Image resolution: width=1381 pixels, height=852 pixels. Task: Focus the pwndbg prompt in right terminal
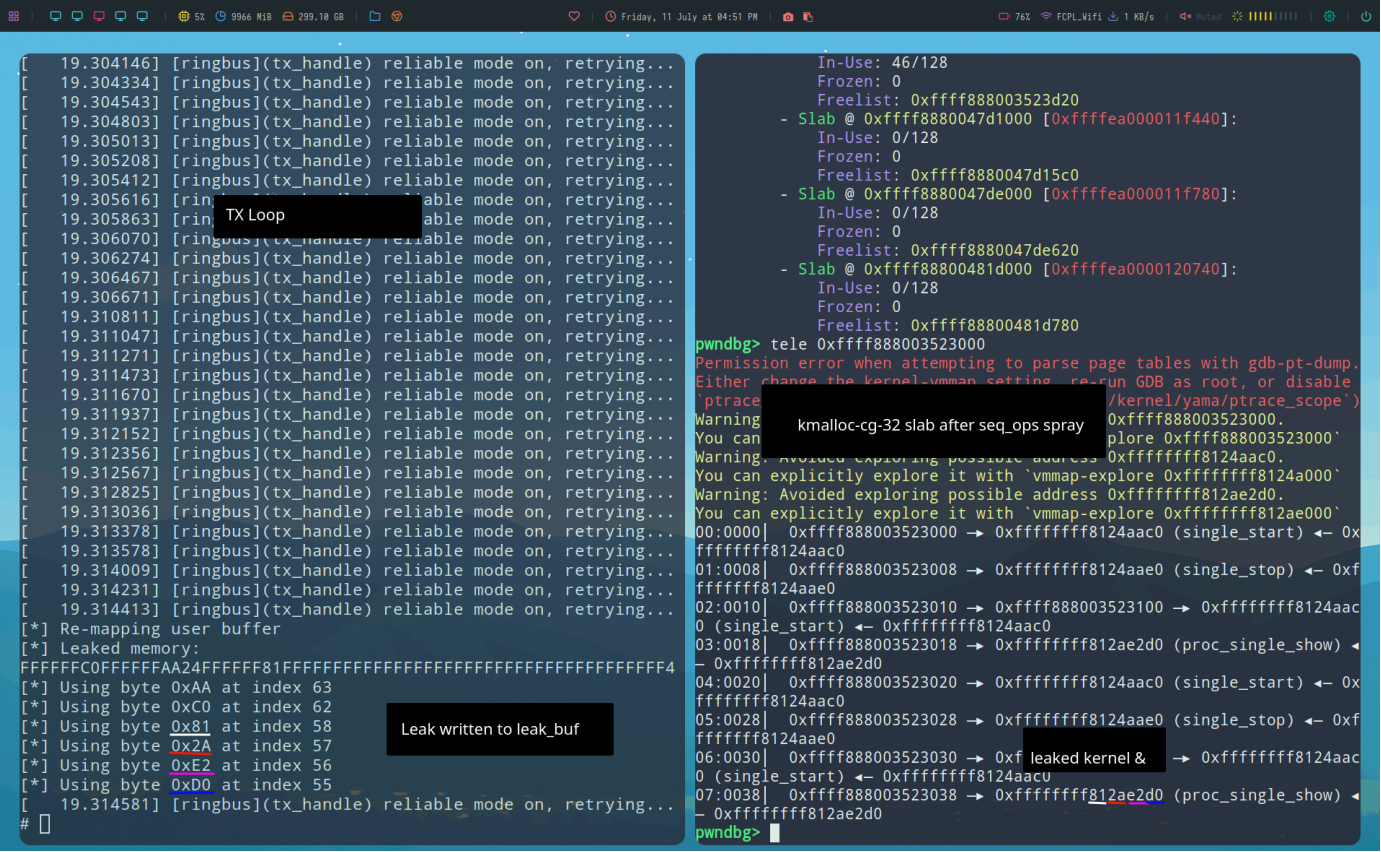coord(775,833)
